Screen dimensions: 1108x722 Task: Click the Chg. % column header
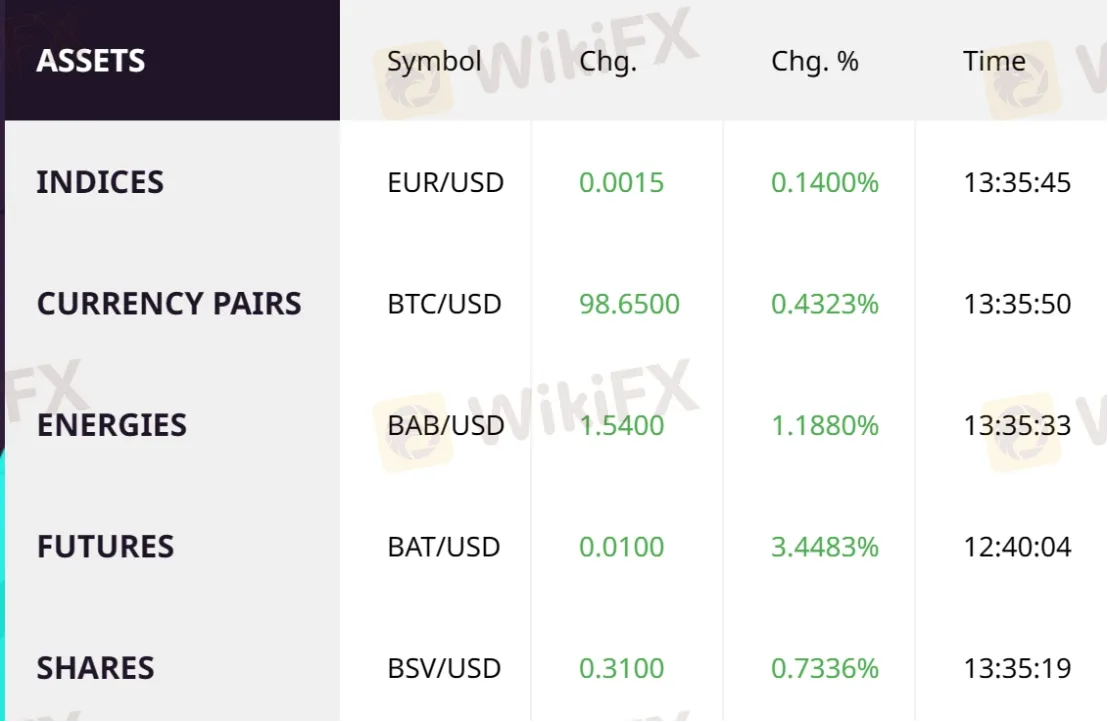(x=814, y=61)
